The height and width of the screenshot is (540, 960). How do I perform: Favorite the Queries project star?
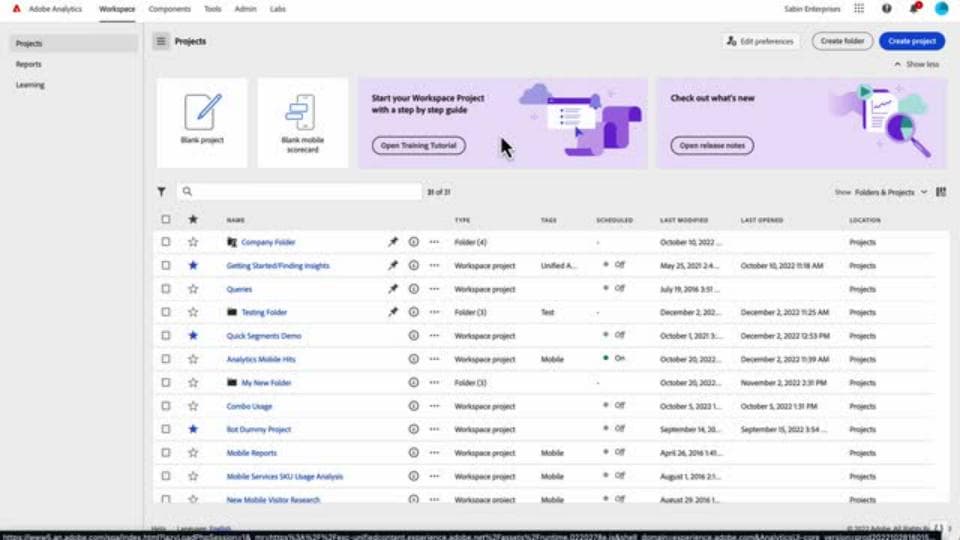click(x=193, y=288)
